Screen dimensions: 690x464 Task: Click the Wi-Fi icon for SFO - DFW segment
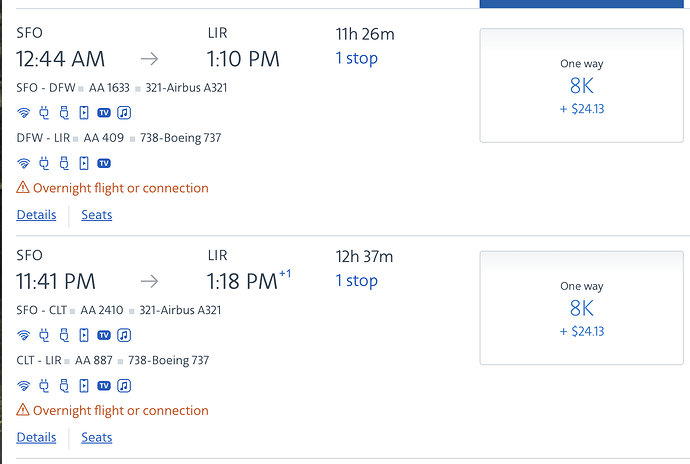click(24, 112)
